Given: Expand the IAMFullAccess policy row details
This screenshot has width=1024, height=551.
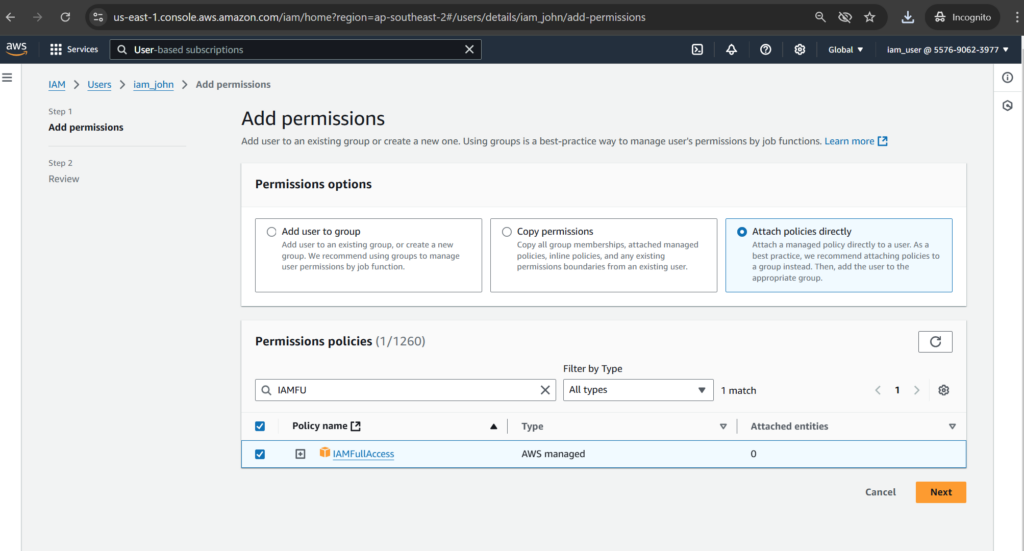Looking at the screenshot, I should click(x=300, y=454).
